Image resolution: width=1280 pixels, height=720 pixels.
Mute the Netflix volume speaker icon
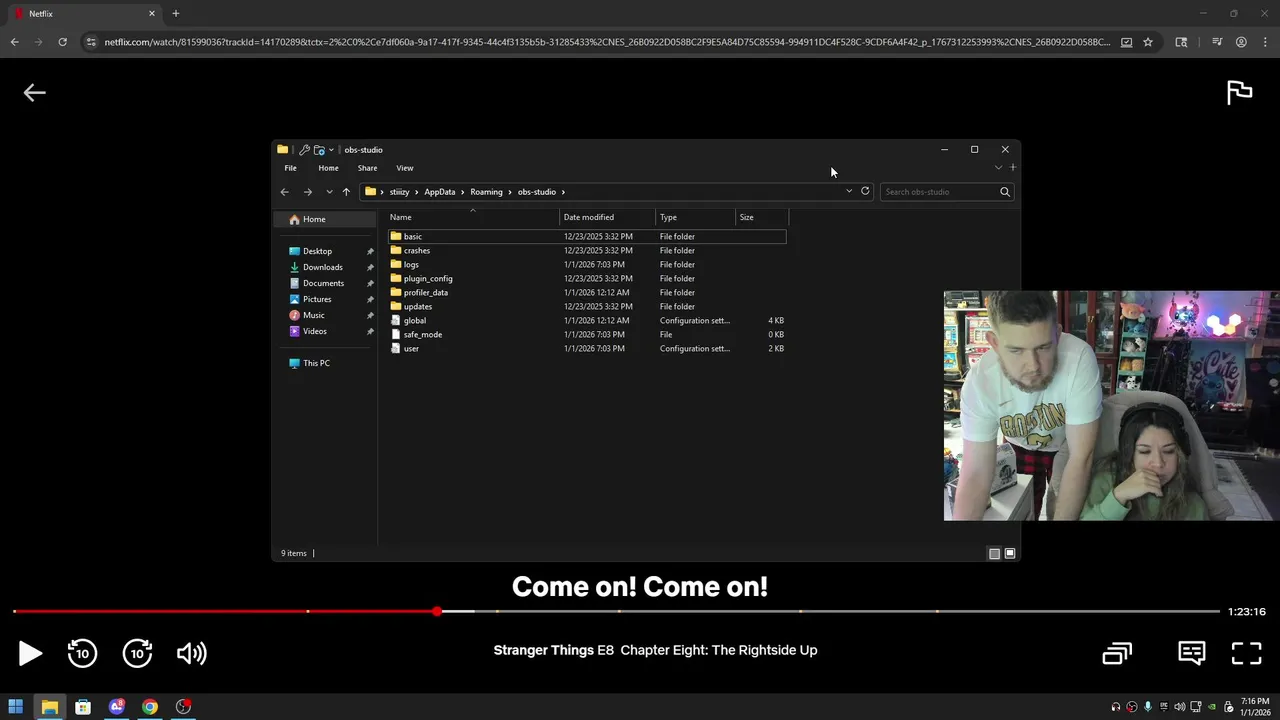tap(191, 653)
